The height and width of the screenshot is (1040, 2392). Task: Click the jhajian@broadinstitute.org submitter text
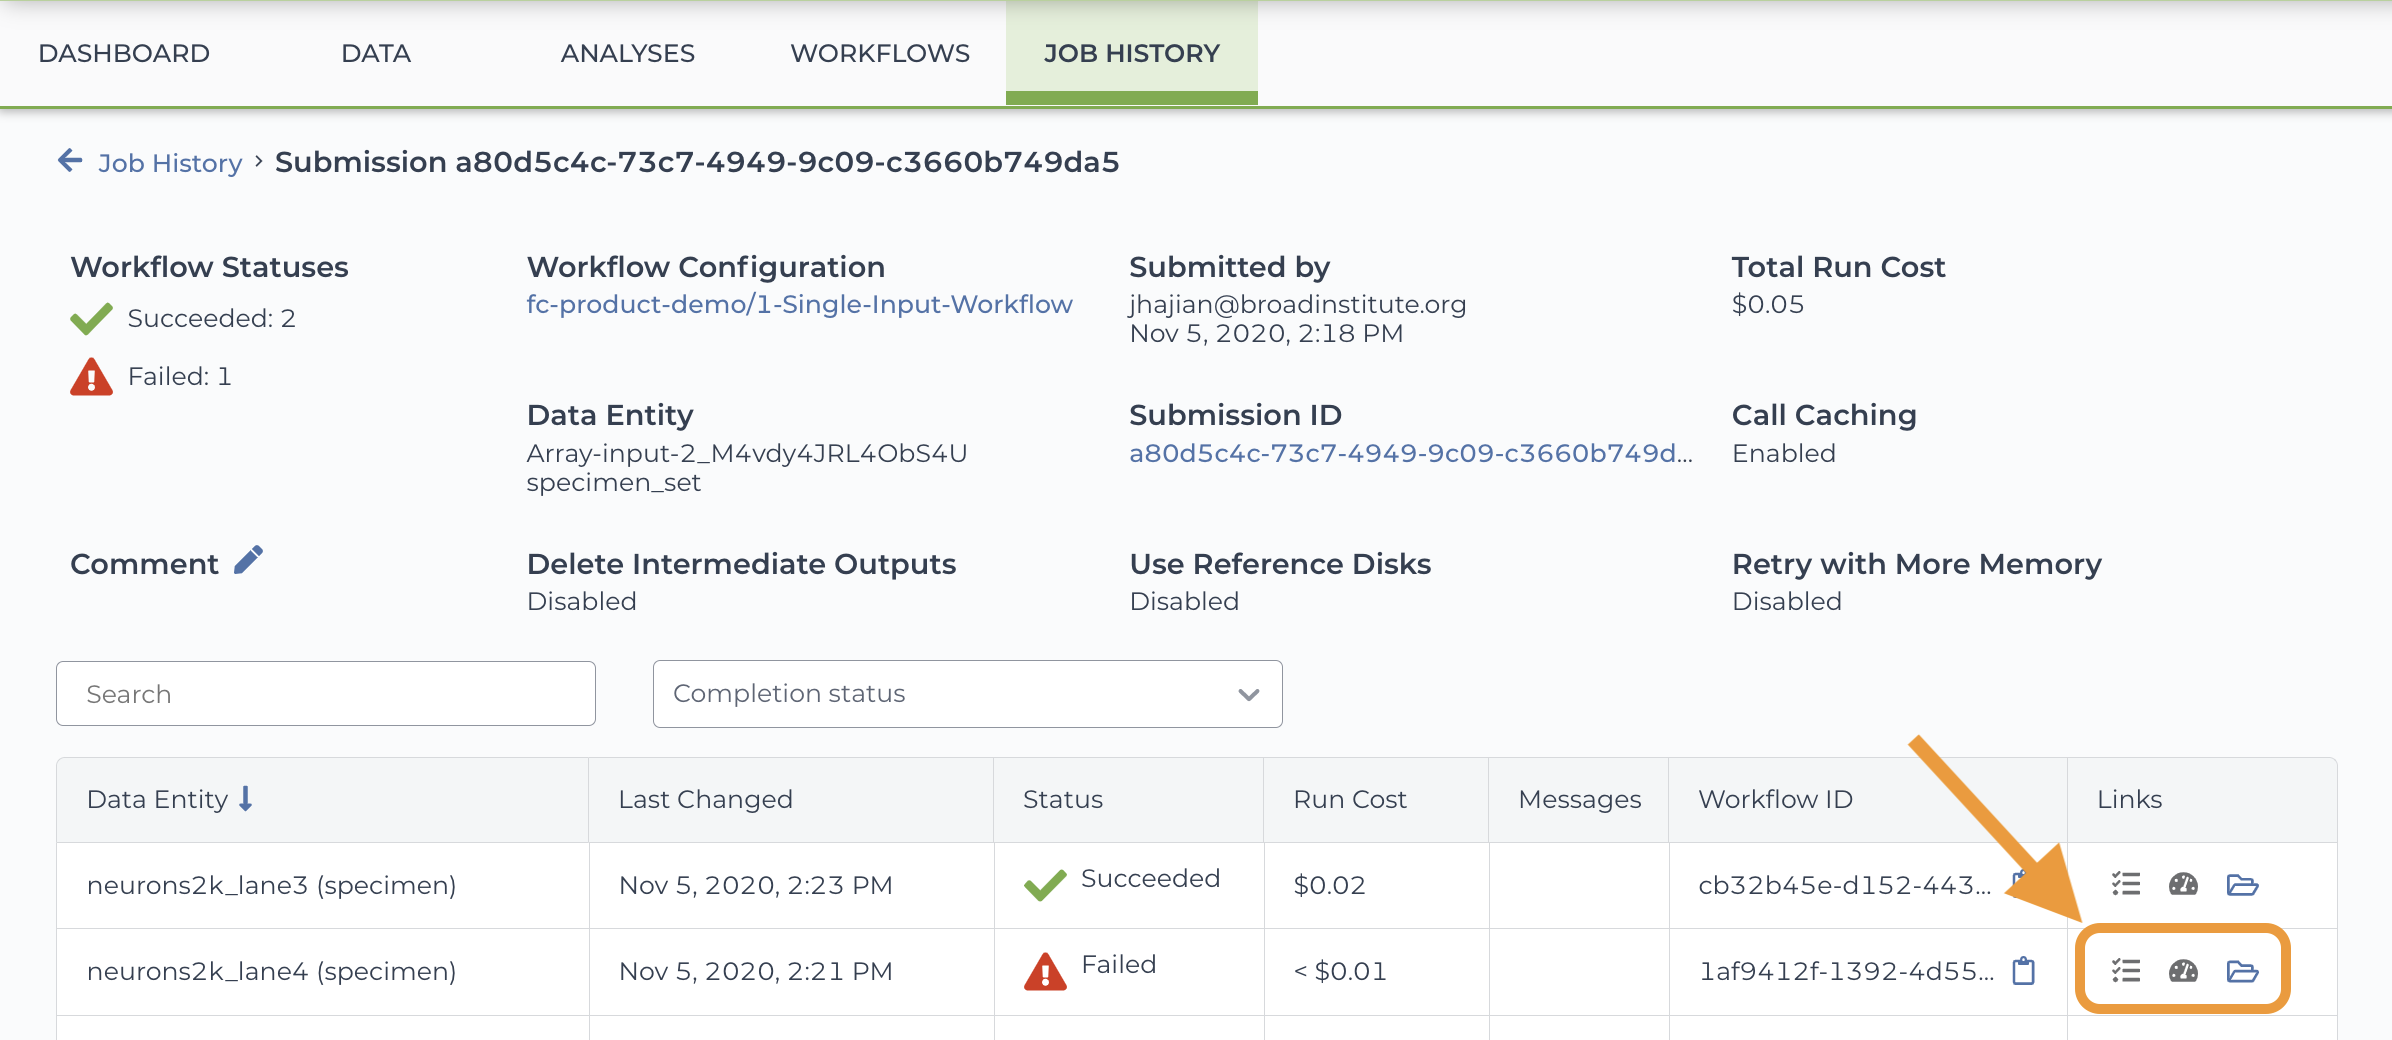(x=1297, y=304)
